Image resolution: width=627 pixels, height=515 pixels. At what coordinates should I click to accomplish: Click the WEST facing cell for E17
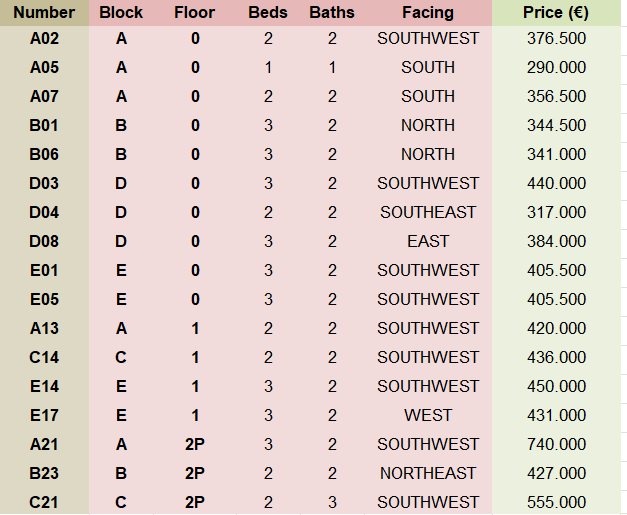(x=428, y=415)
